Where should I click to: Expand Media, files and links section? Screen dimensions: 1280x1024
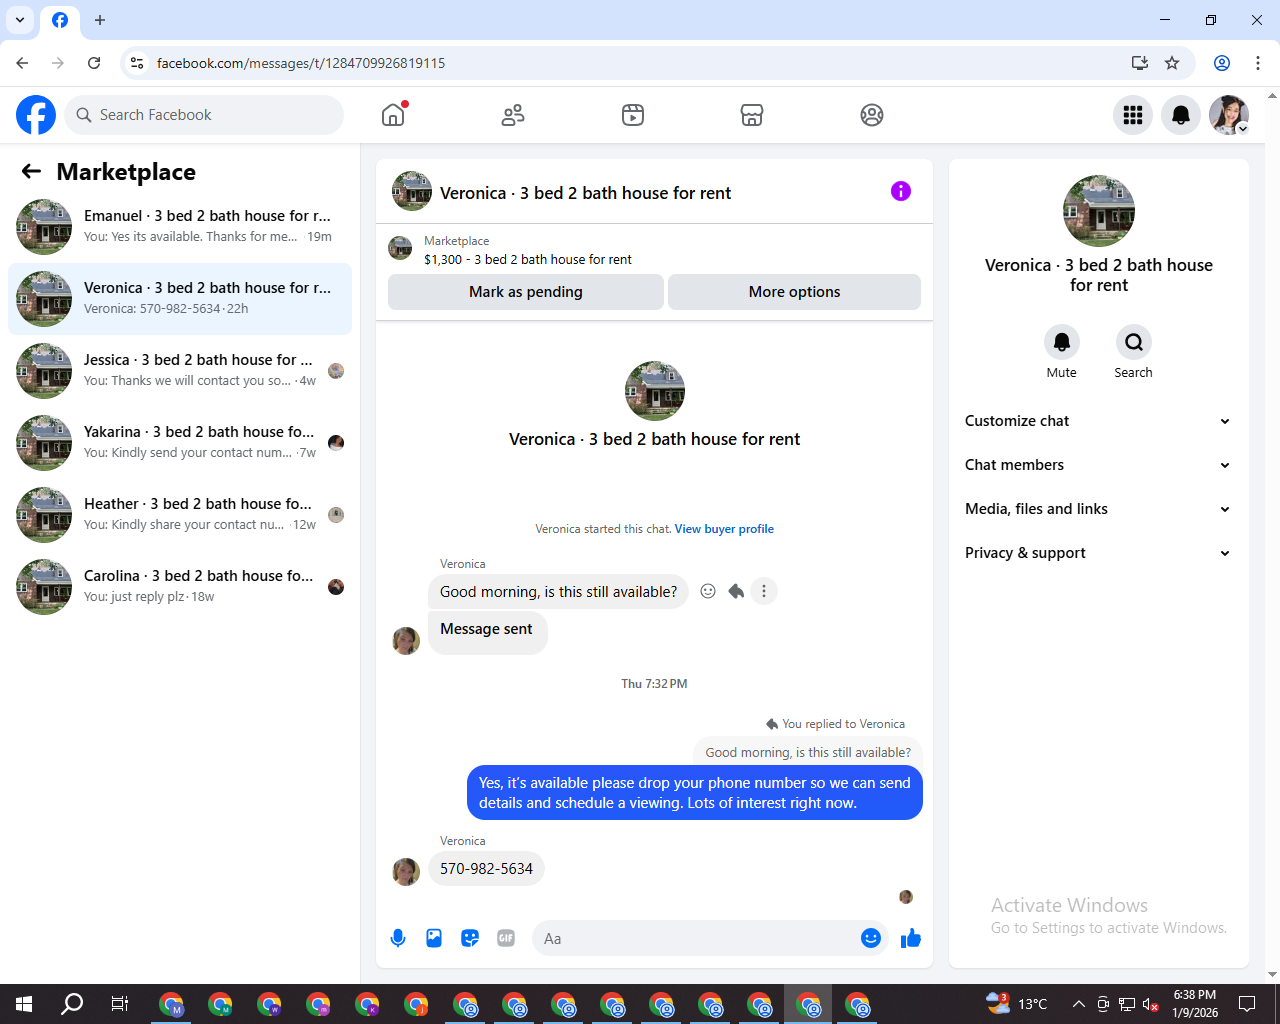(1099, 509)
